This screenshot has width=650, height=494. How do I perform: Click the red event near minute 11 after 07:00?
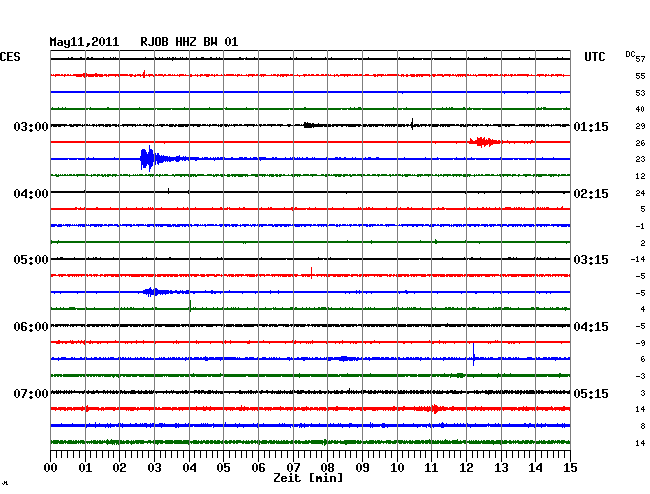click(x=435, y=409)
